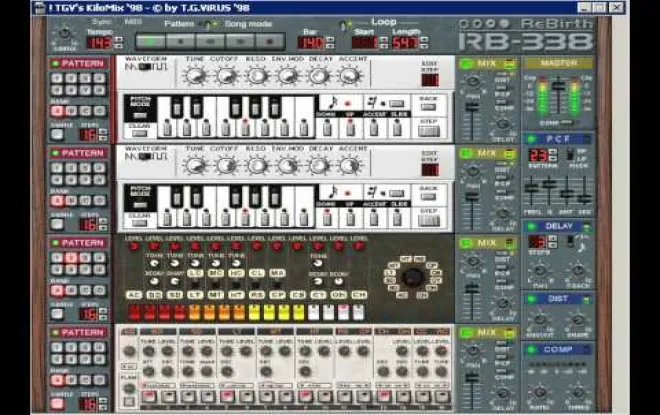Select bank B in the second synth's pattern section
This screenshot has height=415, width=660.
click(x=71, y=201)
